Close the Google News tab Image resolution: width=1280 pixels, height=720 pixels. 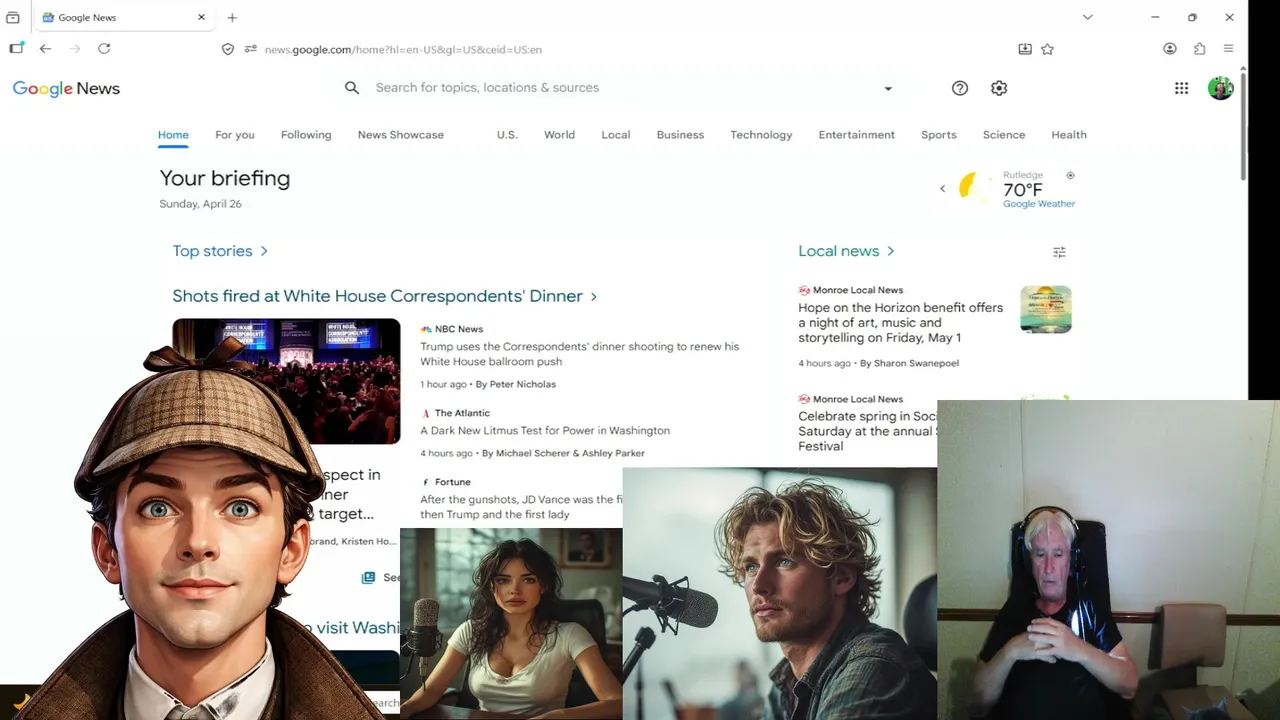201,17
